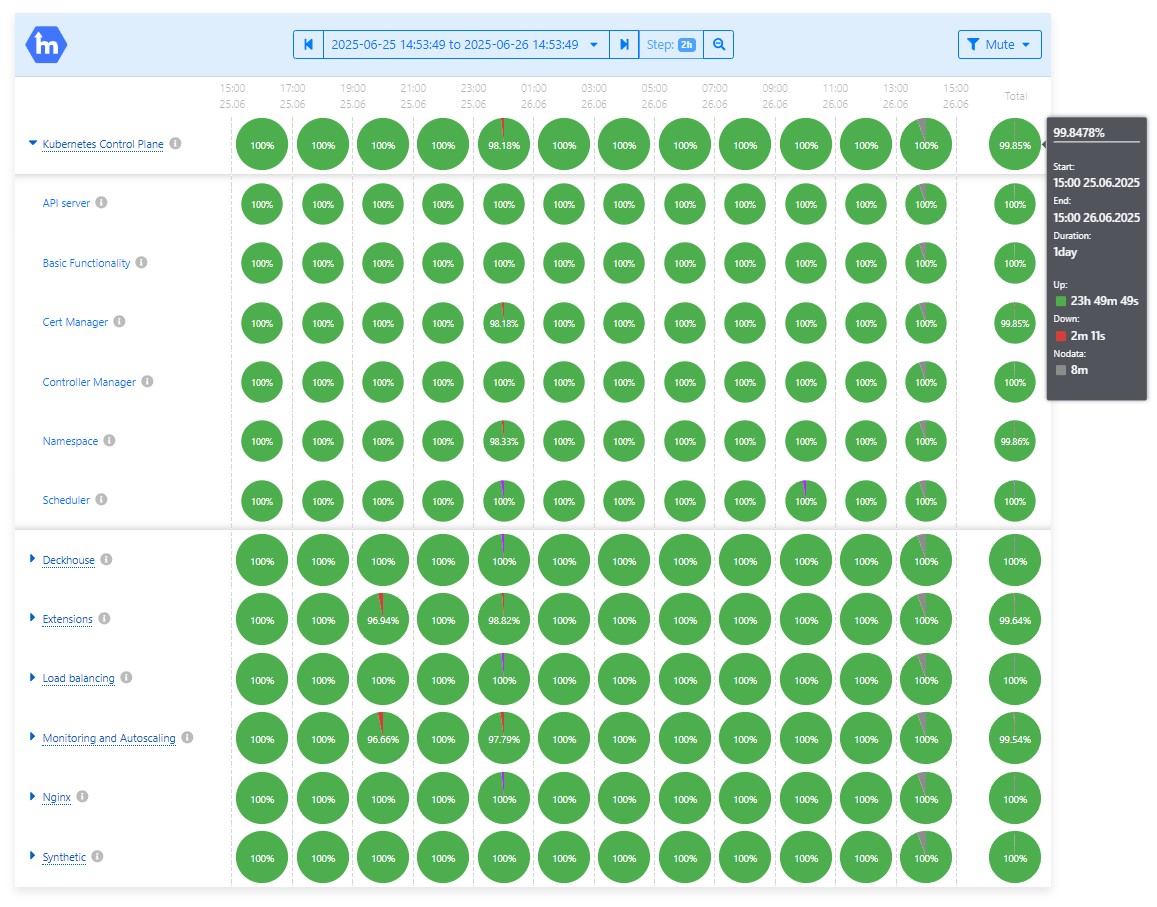The height and width of the screenshot is (907, 1157).
Task: Select the Basic Functionality probe label
Action: (86, 263)
